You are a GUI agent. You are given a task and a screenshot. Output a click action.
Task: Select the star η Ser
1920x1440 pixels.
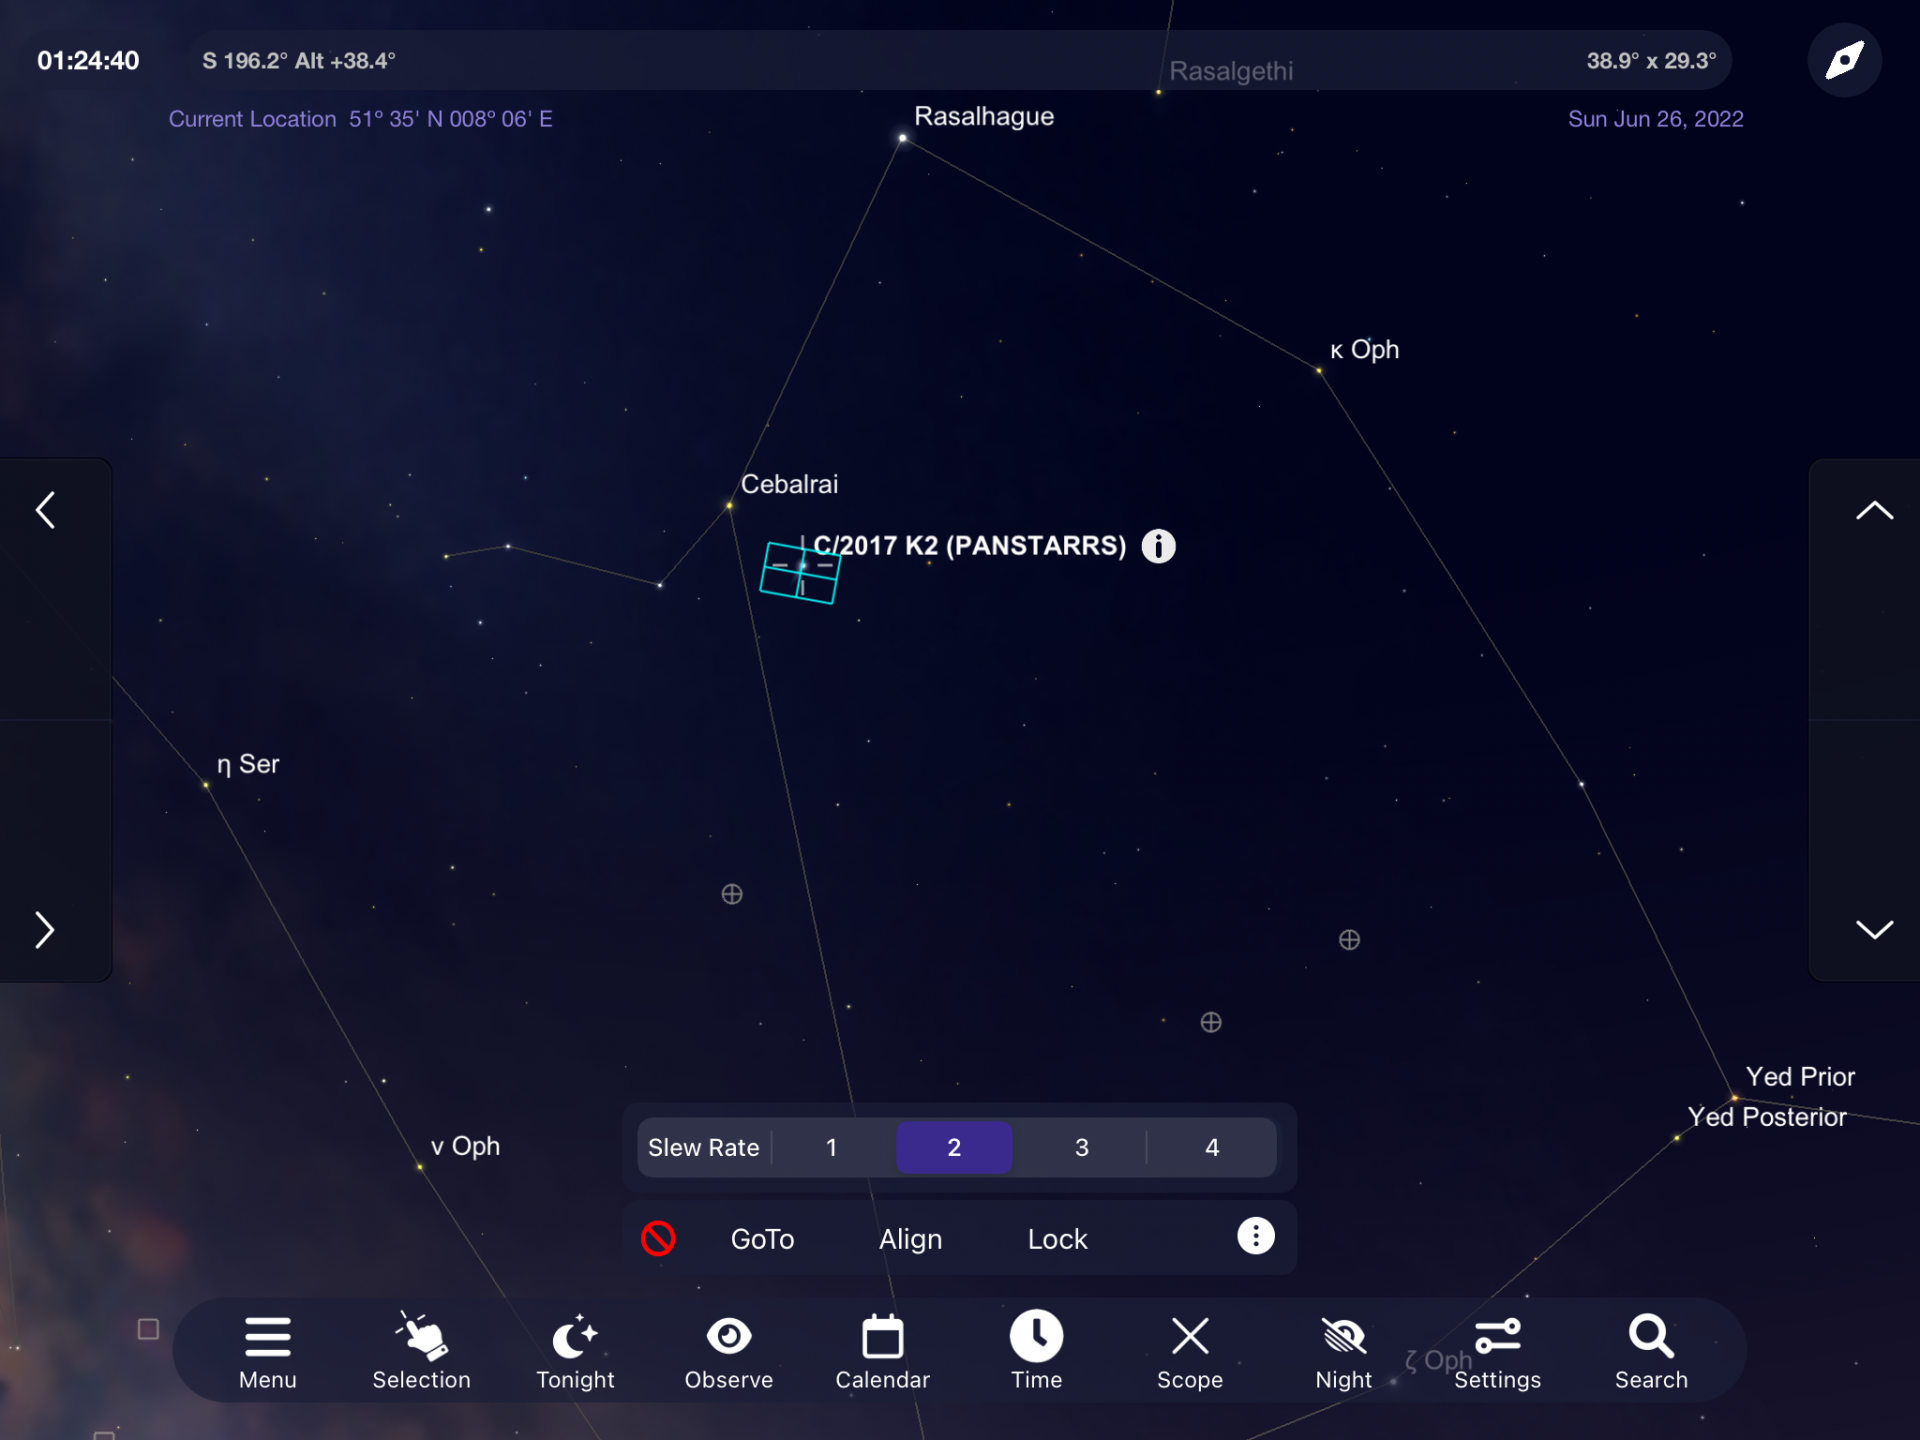click(x=206, y=785)
